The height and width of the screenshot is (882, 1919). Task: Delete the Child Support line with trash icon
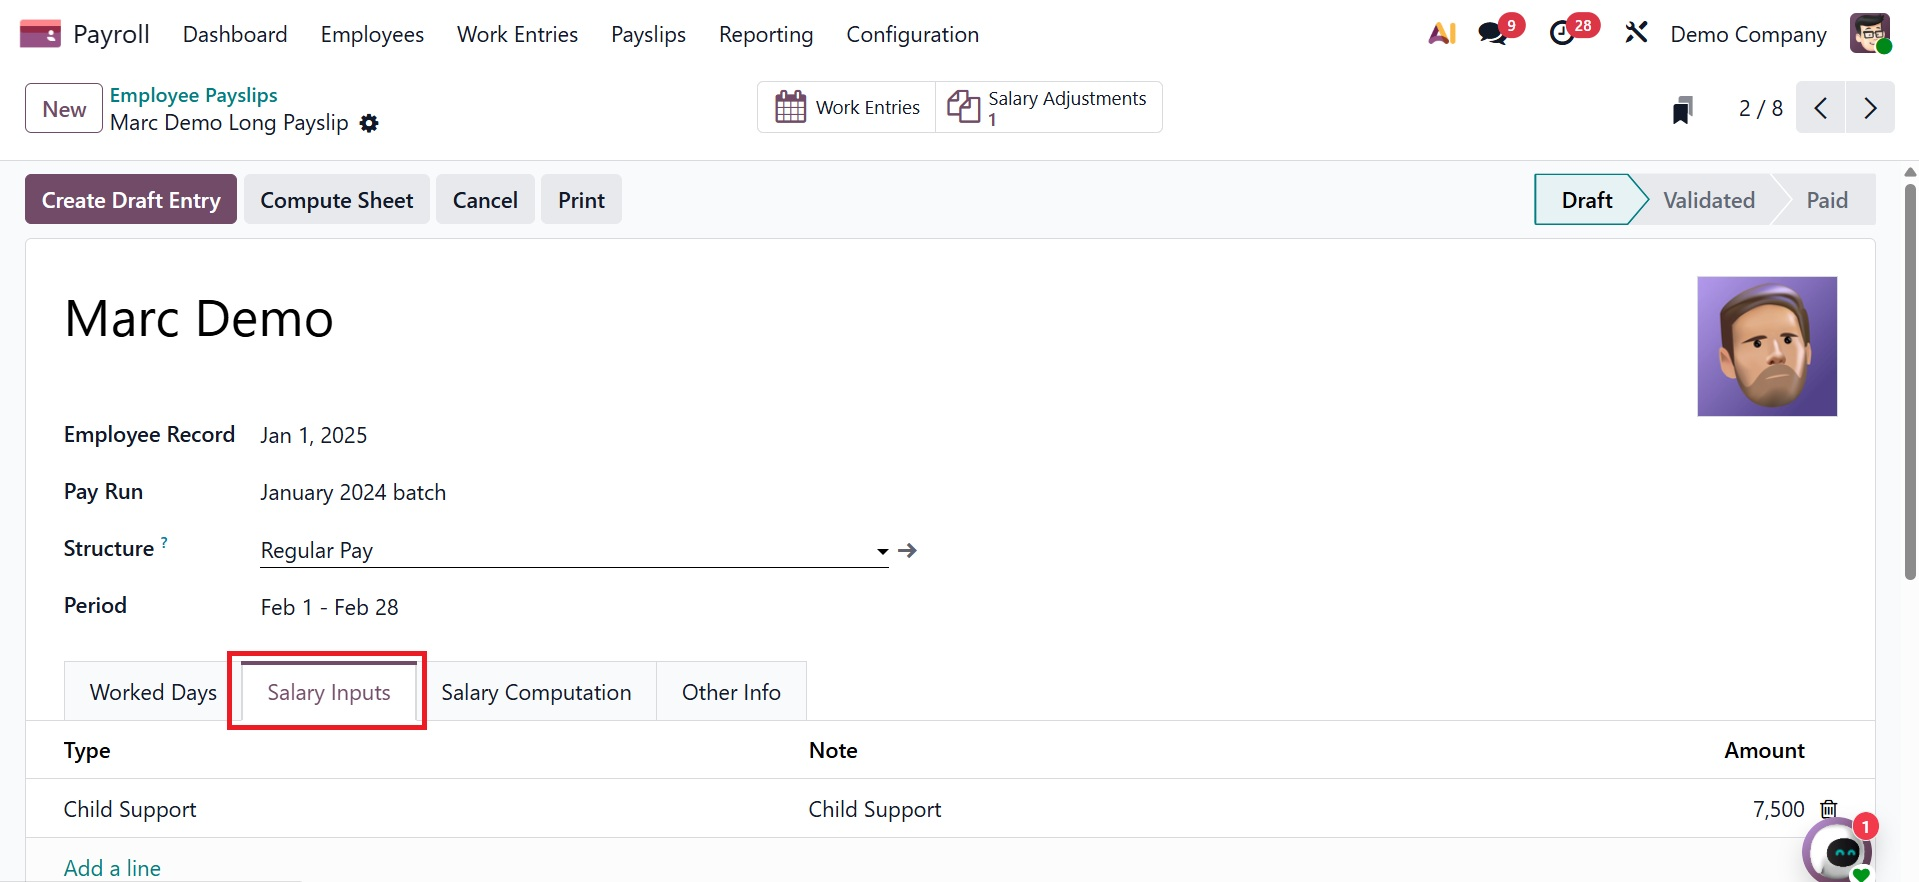(x=1829, y=809)
